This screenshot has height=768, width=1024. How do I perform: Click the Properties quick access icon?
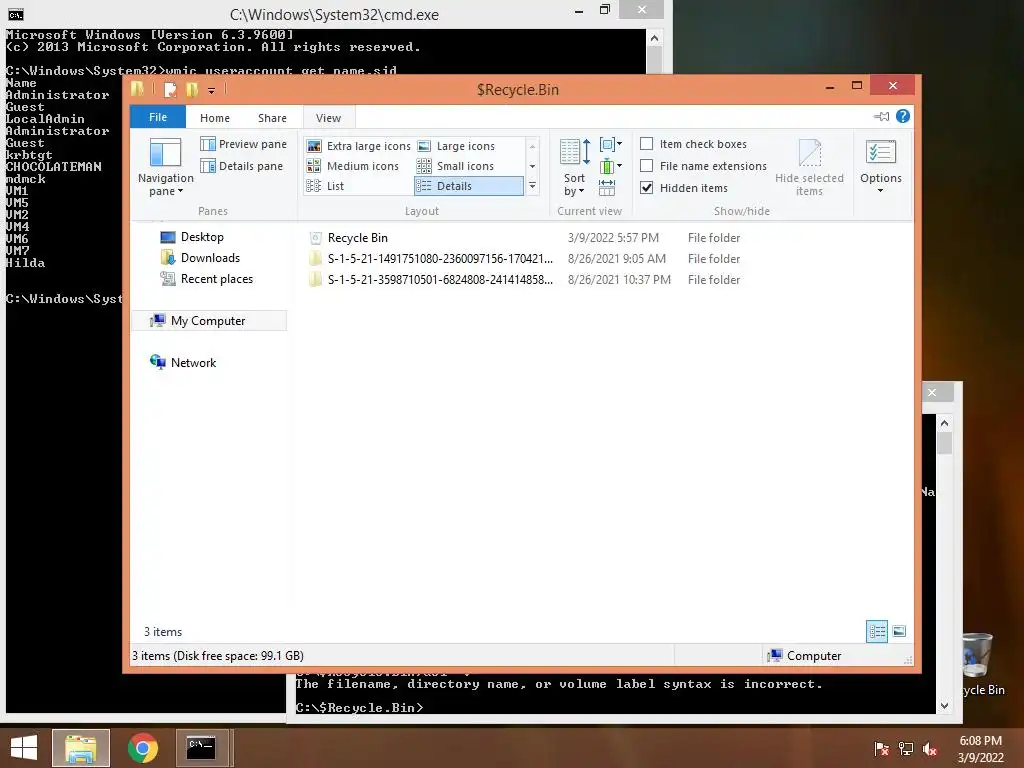click(x=170, y=89)
